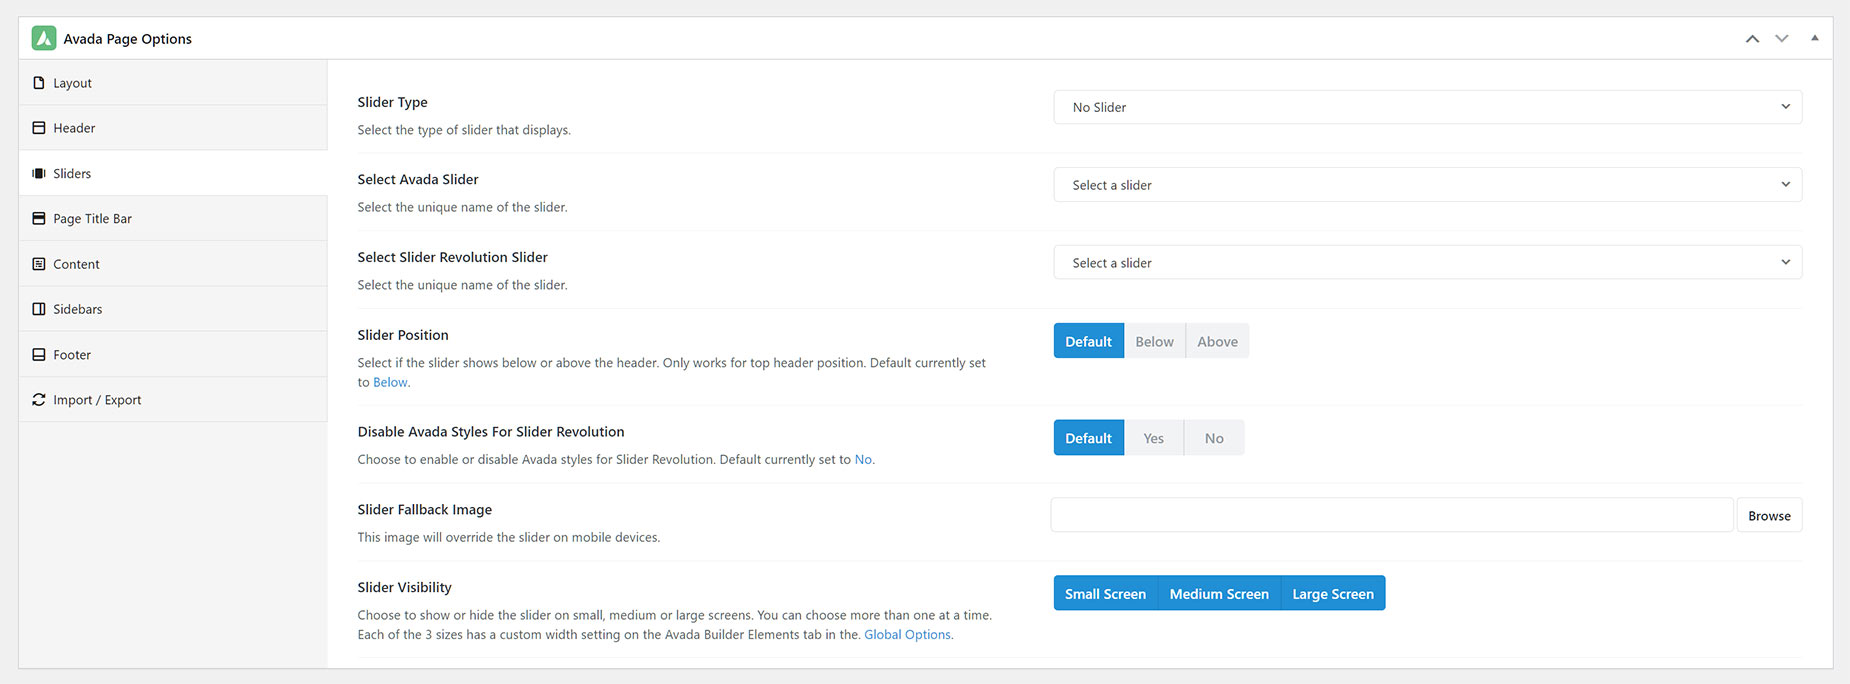Image resolution: width=1850 pixels, height=684 pixels.
Task: Open the Global Options link
Action: [x=907, y=634]
